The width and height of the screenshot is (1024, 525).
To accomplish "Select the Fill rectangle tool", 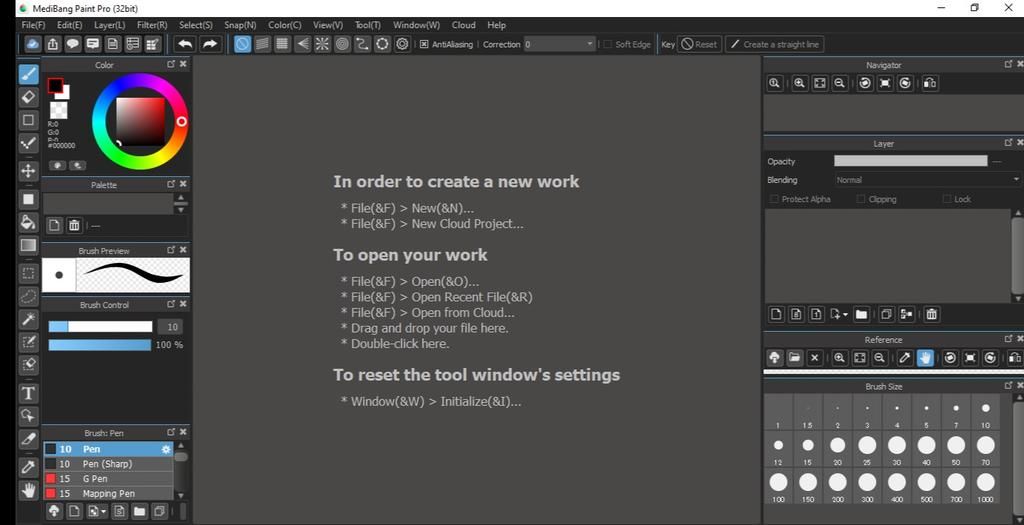I will [28, 199].
